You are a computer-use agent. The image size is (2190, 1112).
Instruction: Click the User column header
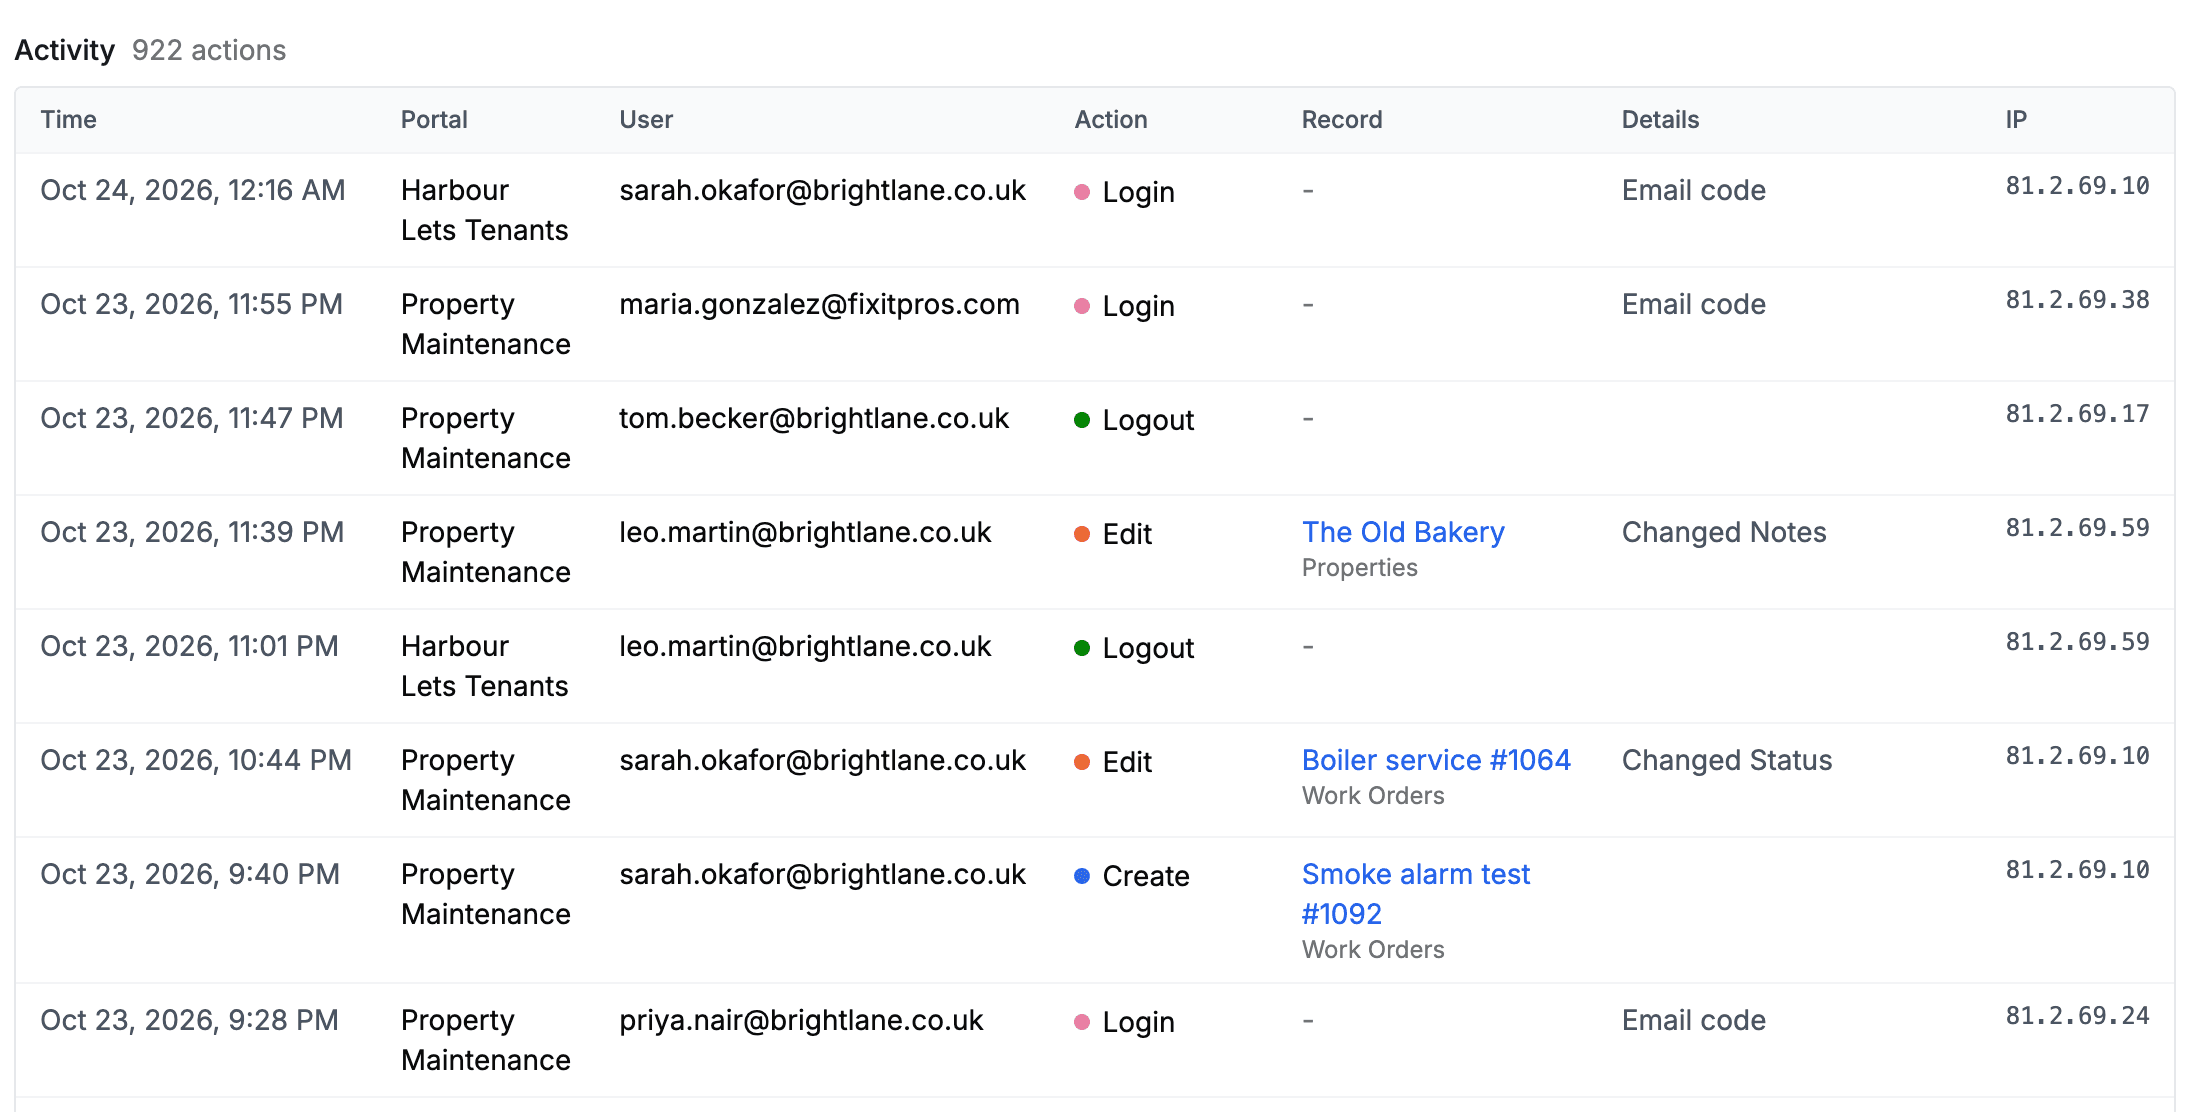(646, 120)
